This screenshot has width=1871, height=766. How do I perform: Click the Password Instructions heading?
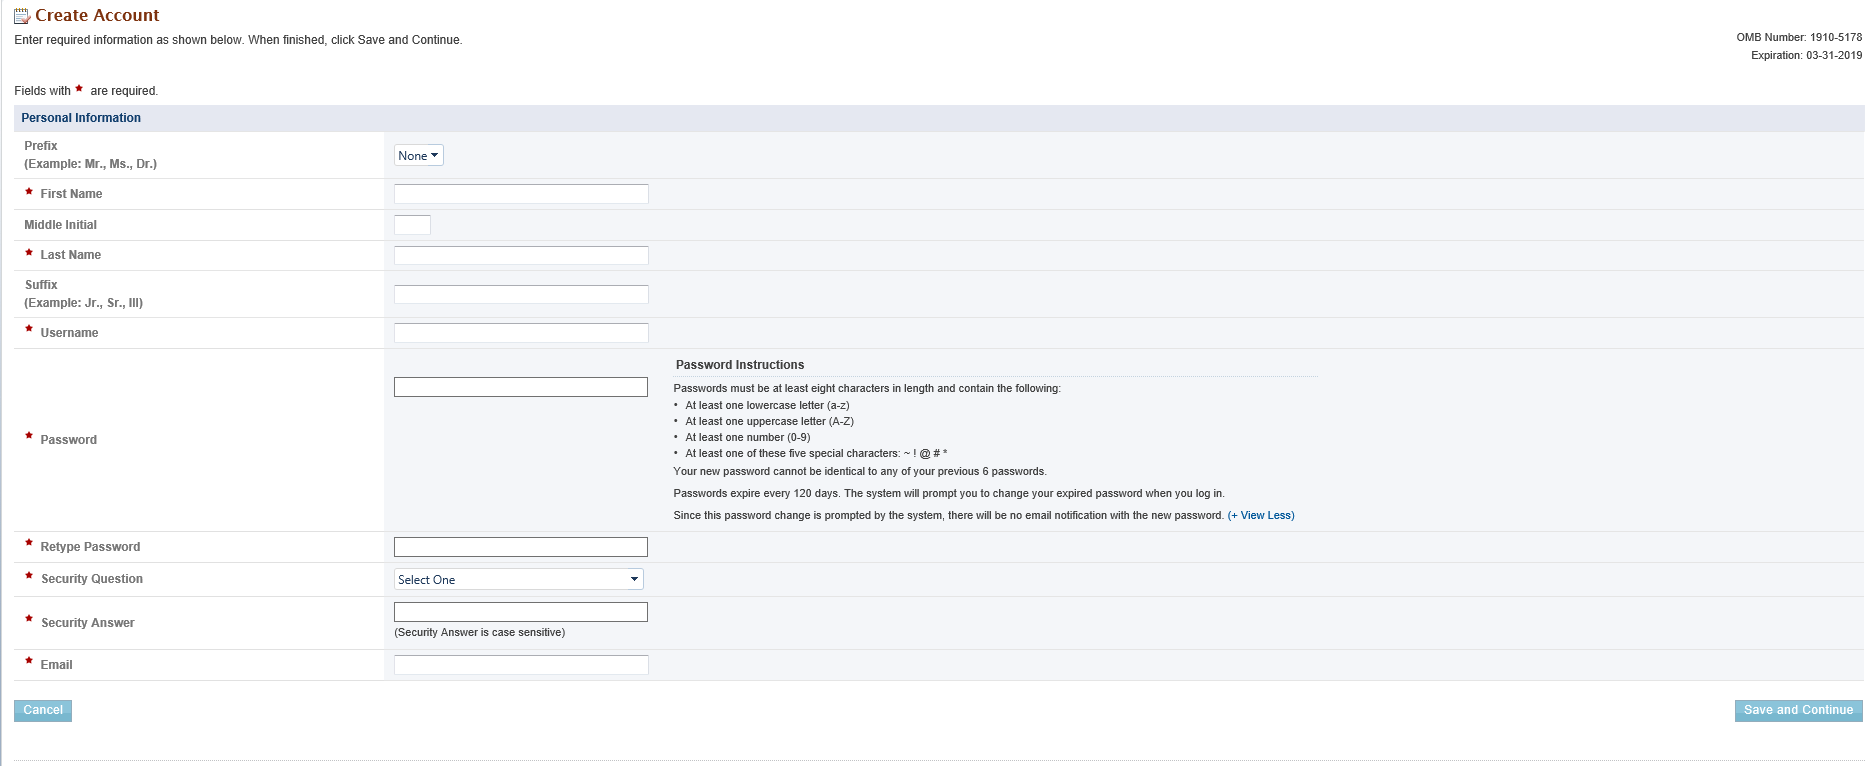point(740,365)
